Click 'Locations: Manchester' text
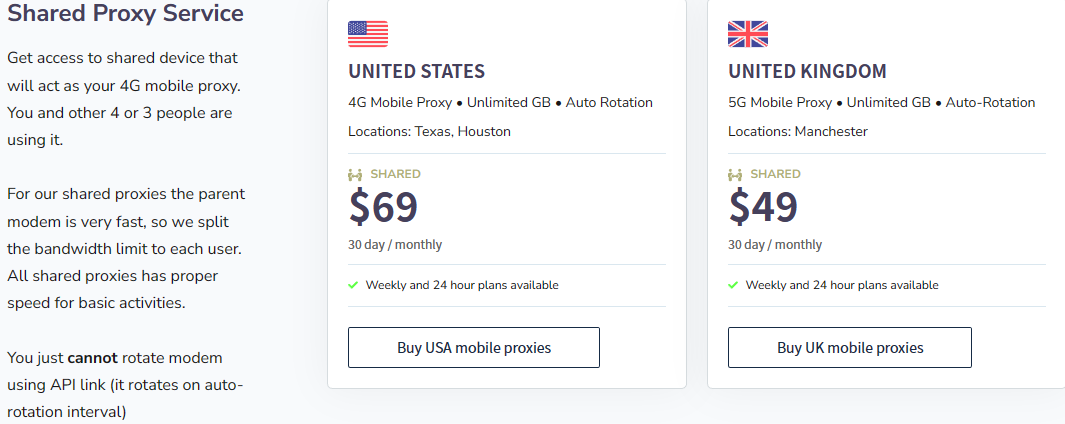1065x424 pixels. (798, 131)
